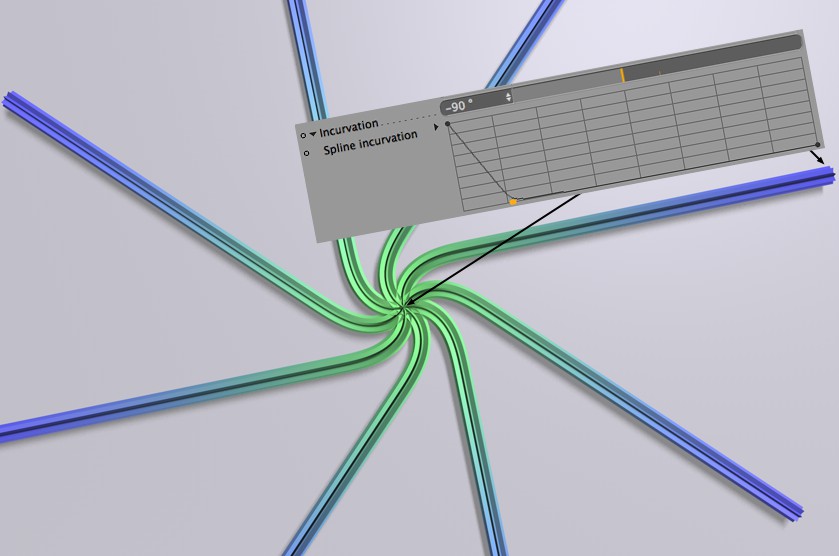Select the dark spline point at the graph's right edge
Image resolution: width=839 pixels, height=556 pixels.
click(818, 144)
